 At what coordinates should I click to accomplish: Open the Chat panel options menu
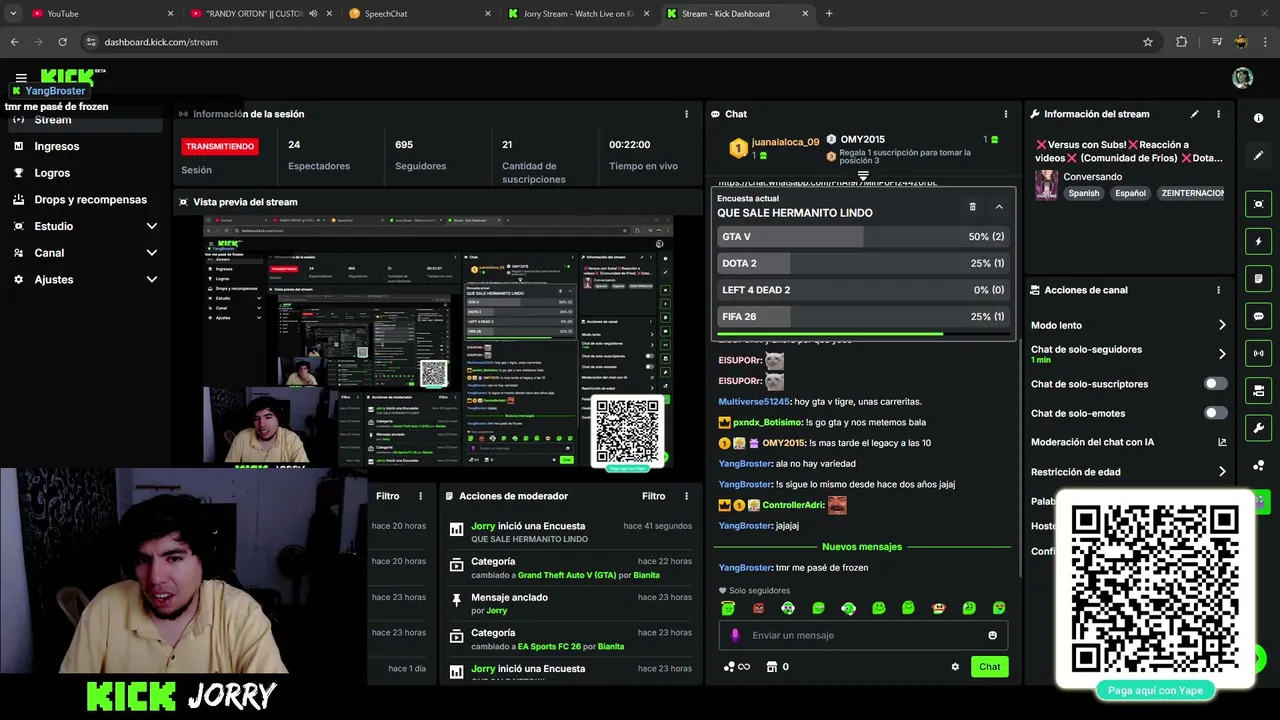click(x=1006, y=114)
